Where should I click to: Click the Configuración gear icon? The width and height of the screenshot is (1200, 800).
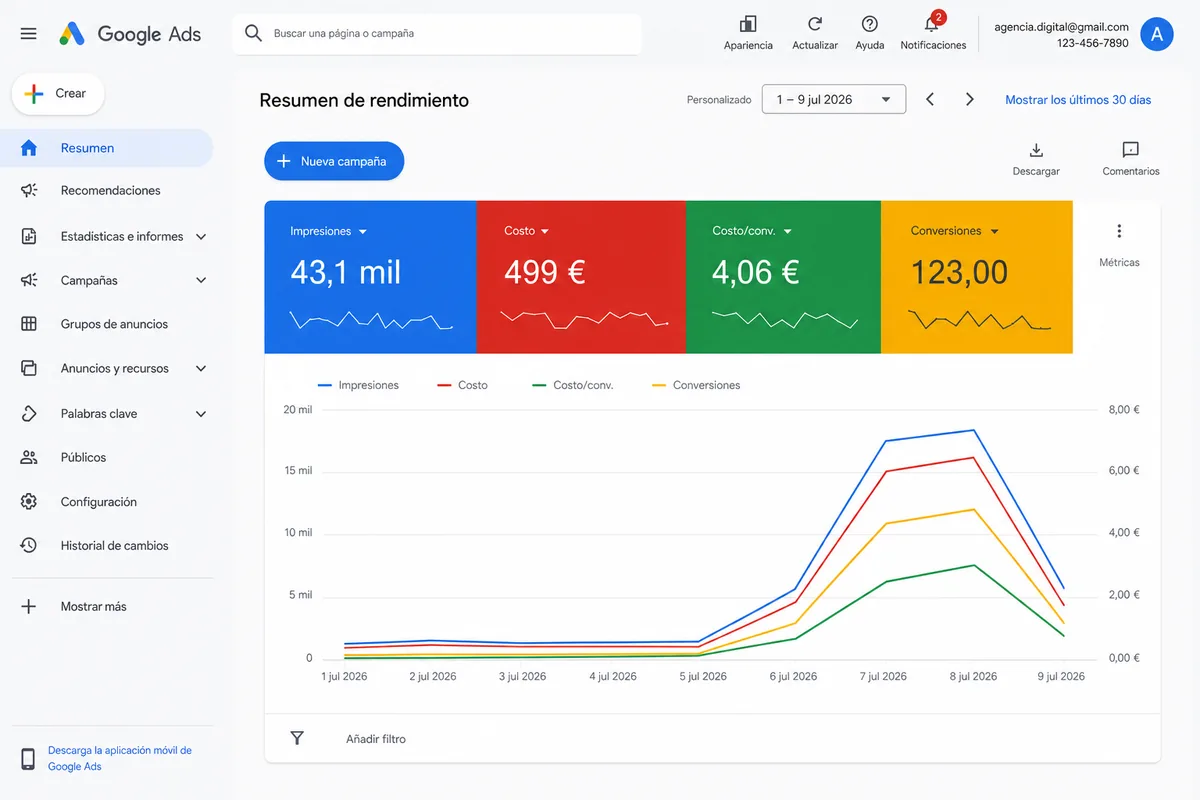[x=29, y=501]
